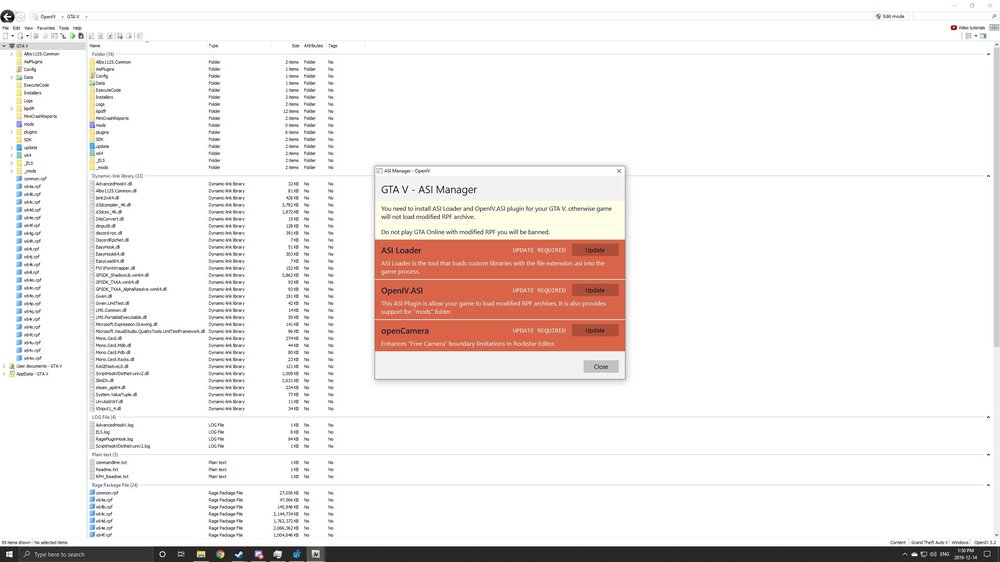This screenshot has height=562, width=1000.
Task: Expand User documents - GTA V node
Action: point(4,366)
